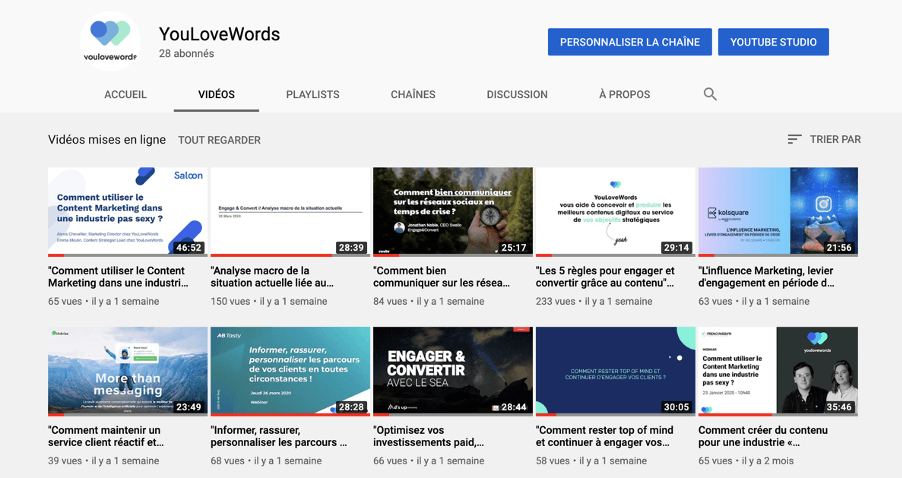Click the YouLoveWords channel avatar logo
The width and height of the screenshot is (902, 478).
coord(110,41)
